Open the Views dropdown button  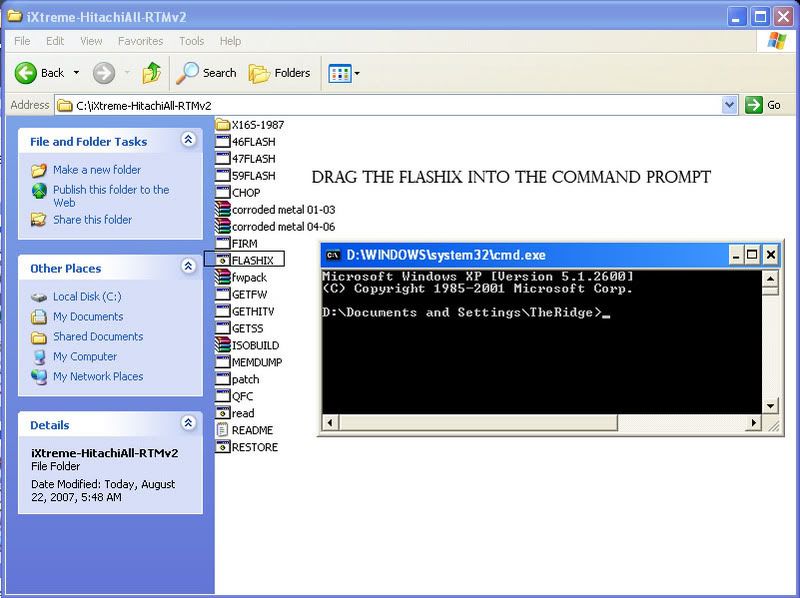coord(344,73)
